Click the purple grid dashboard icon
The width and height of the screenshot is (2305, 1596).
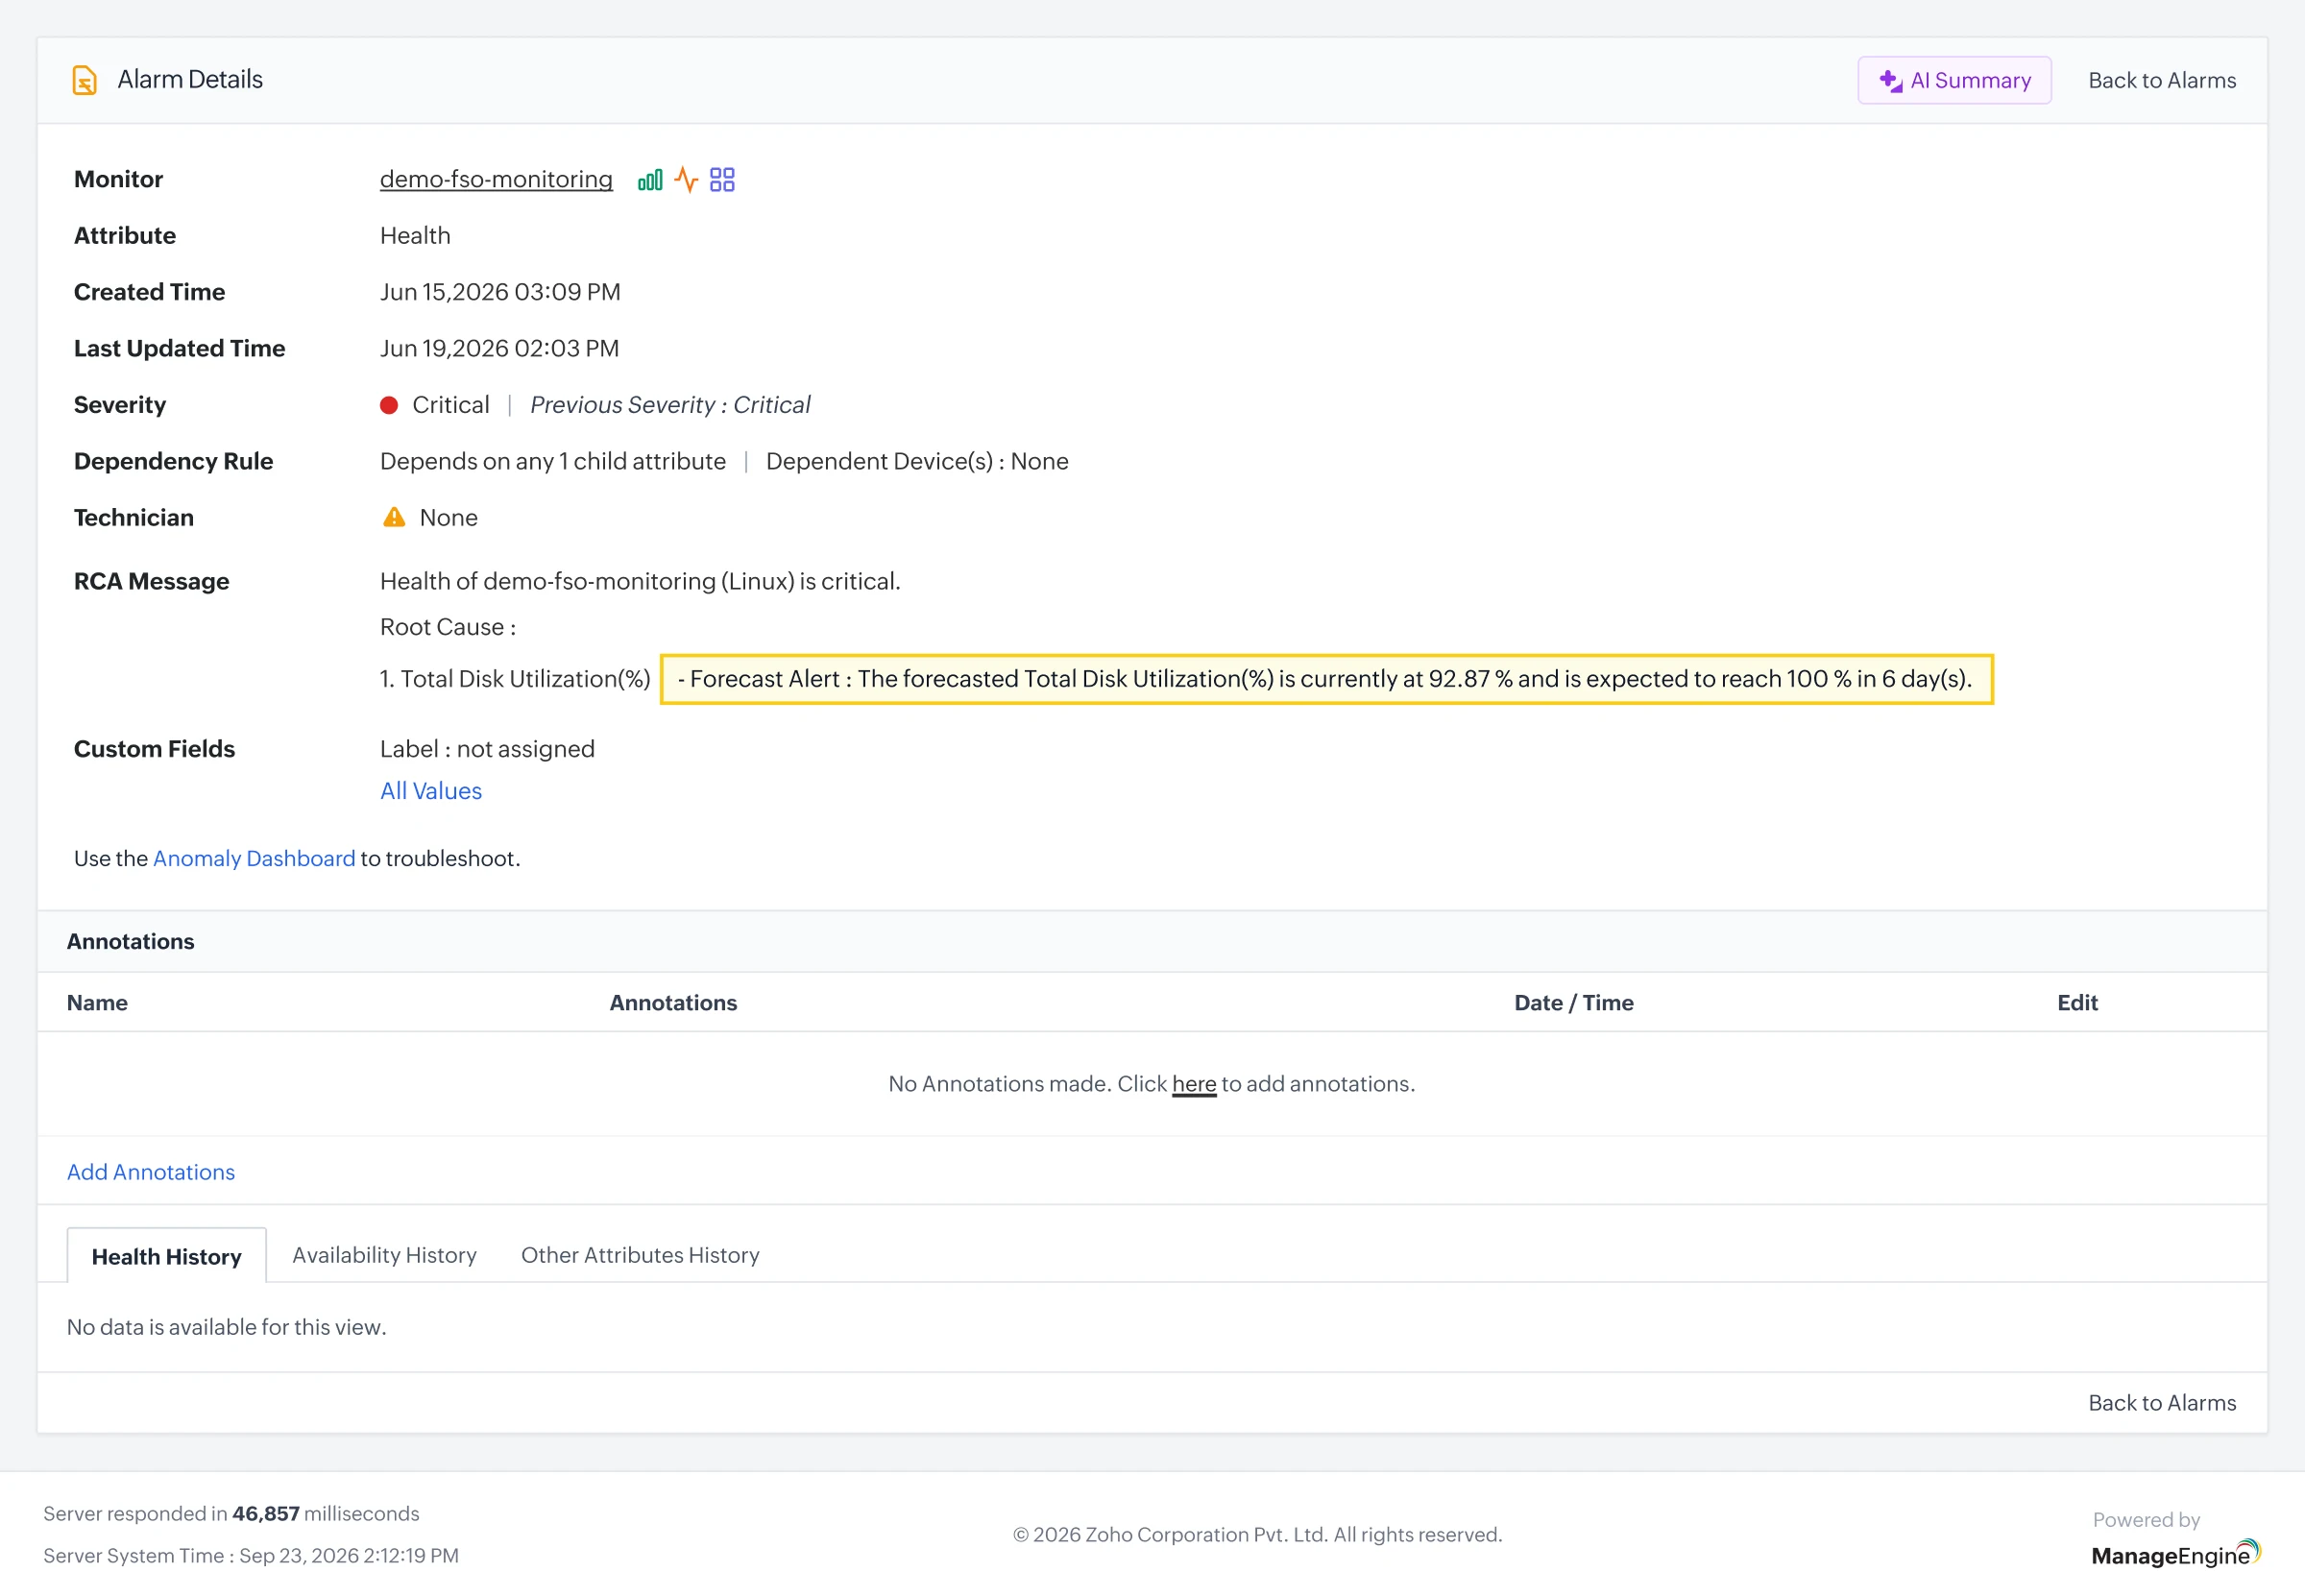coord(722,180)
